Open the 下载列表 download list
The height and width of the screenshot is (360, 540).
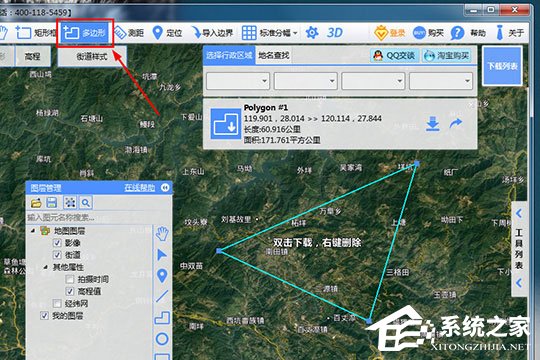tap(502, 66)
